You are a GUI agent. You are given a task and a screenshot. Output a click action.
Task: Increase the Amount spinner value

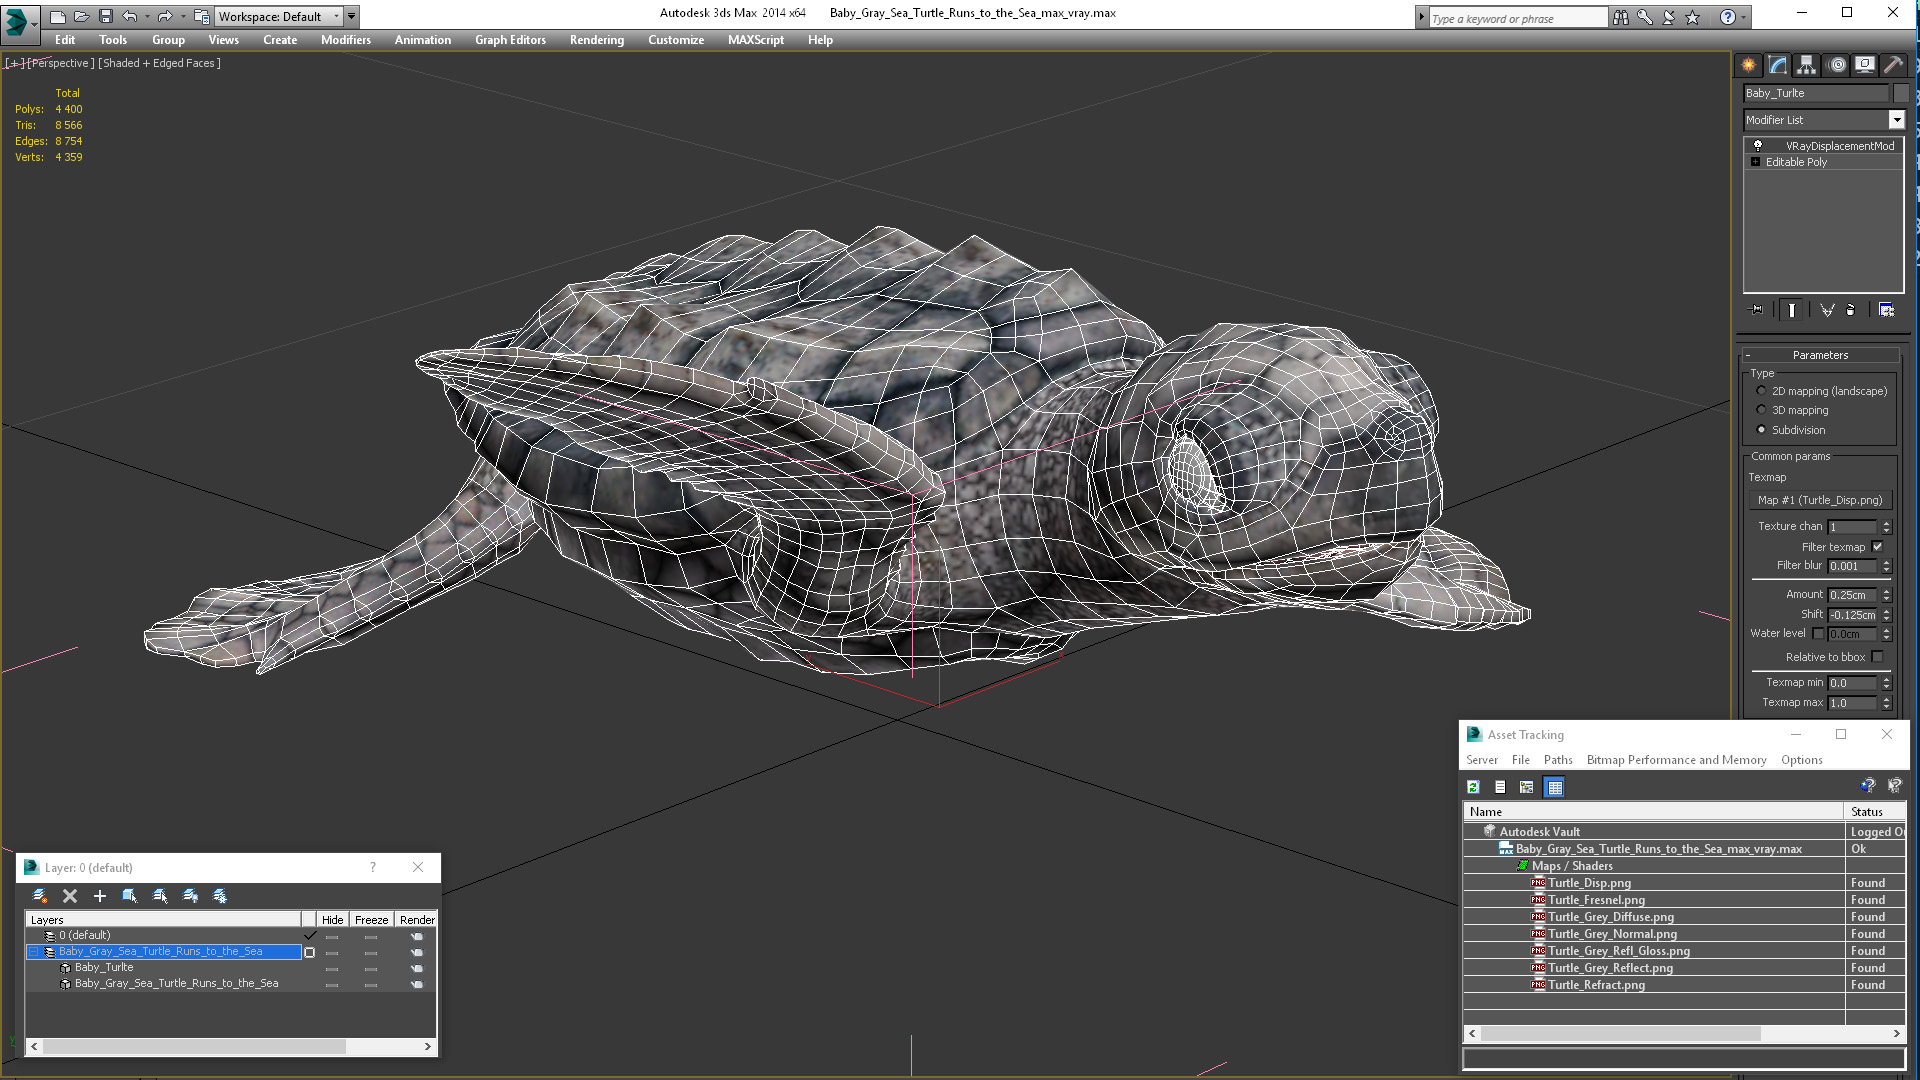tap(1887, 591)
